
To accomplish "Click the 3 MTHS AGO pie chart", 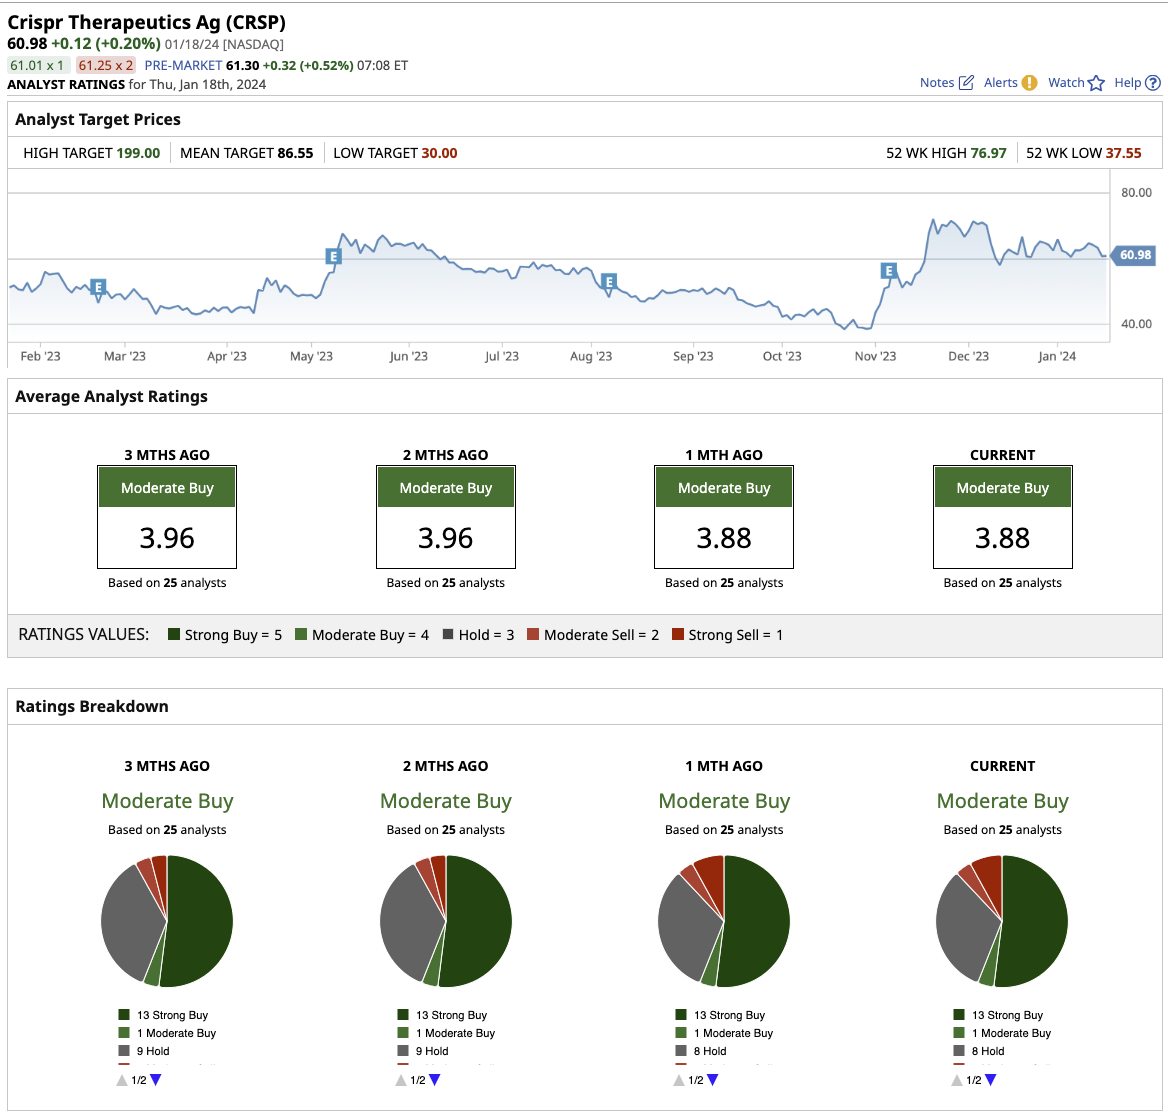I will [x=167, y=921].
